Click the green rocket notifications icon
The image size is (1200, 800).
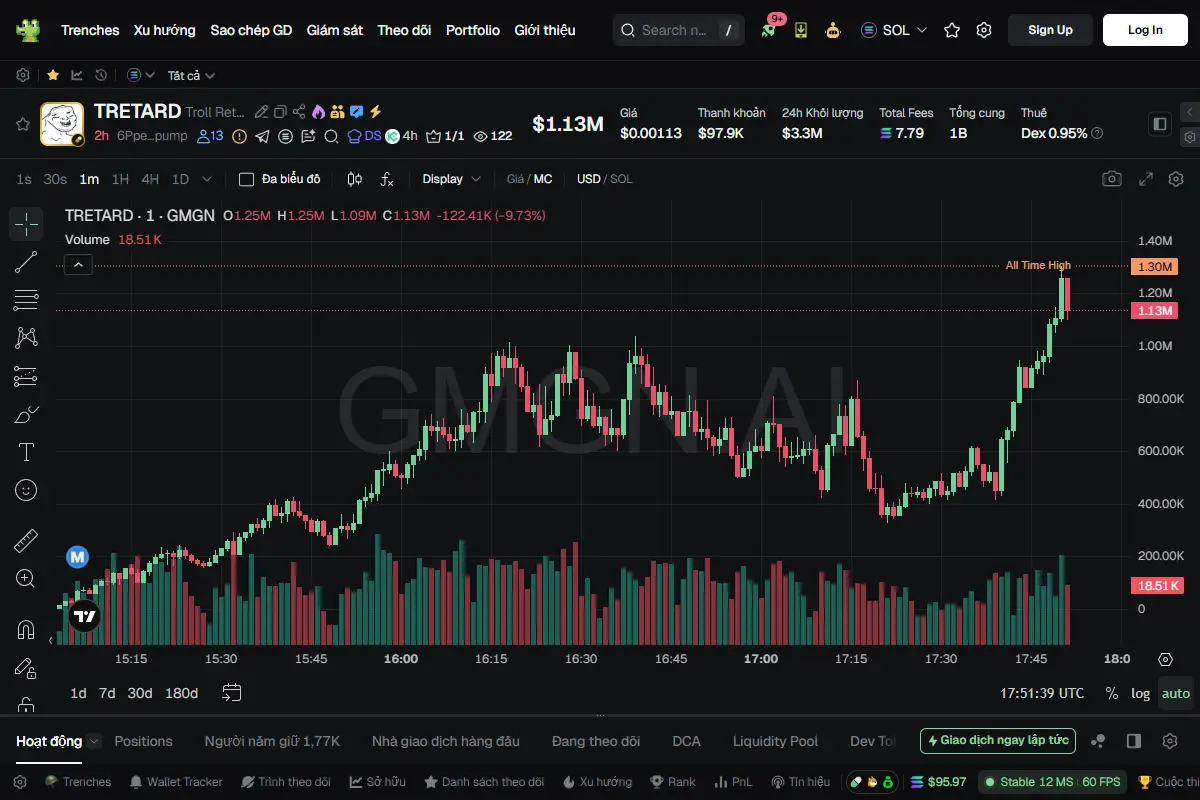click(768, 30)
